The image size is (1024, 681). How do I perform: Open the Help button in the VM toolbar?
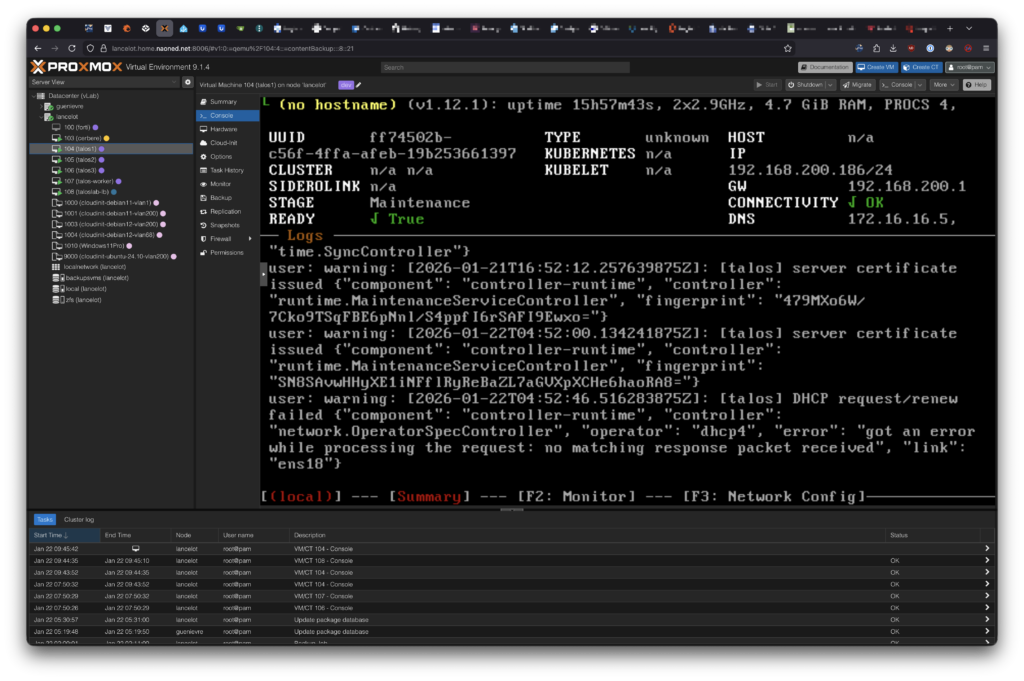(x=977, y=85)
